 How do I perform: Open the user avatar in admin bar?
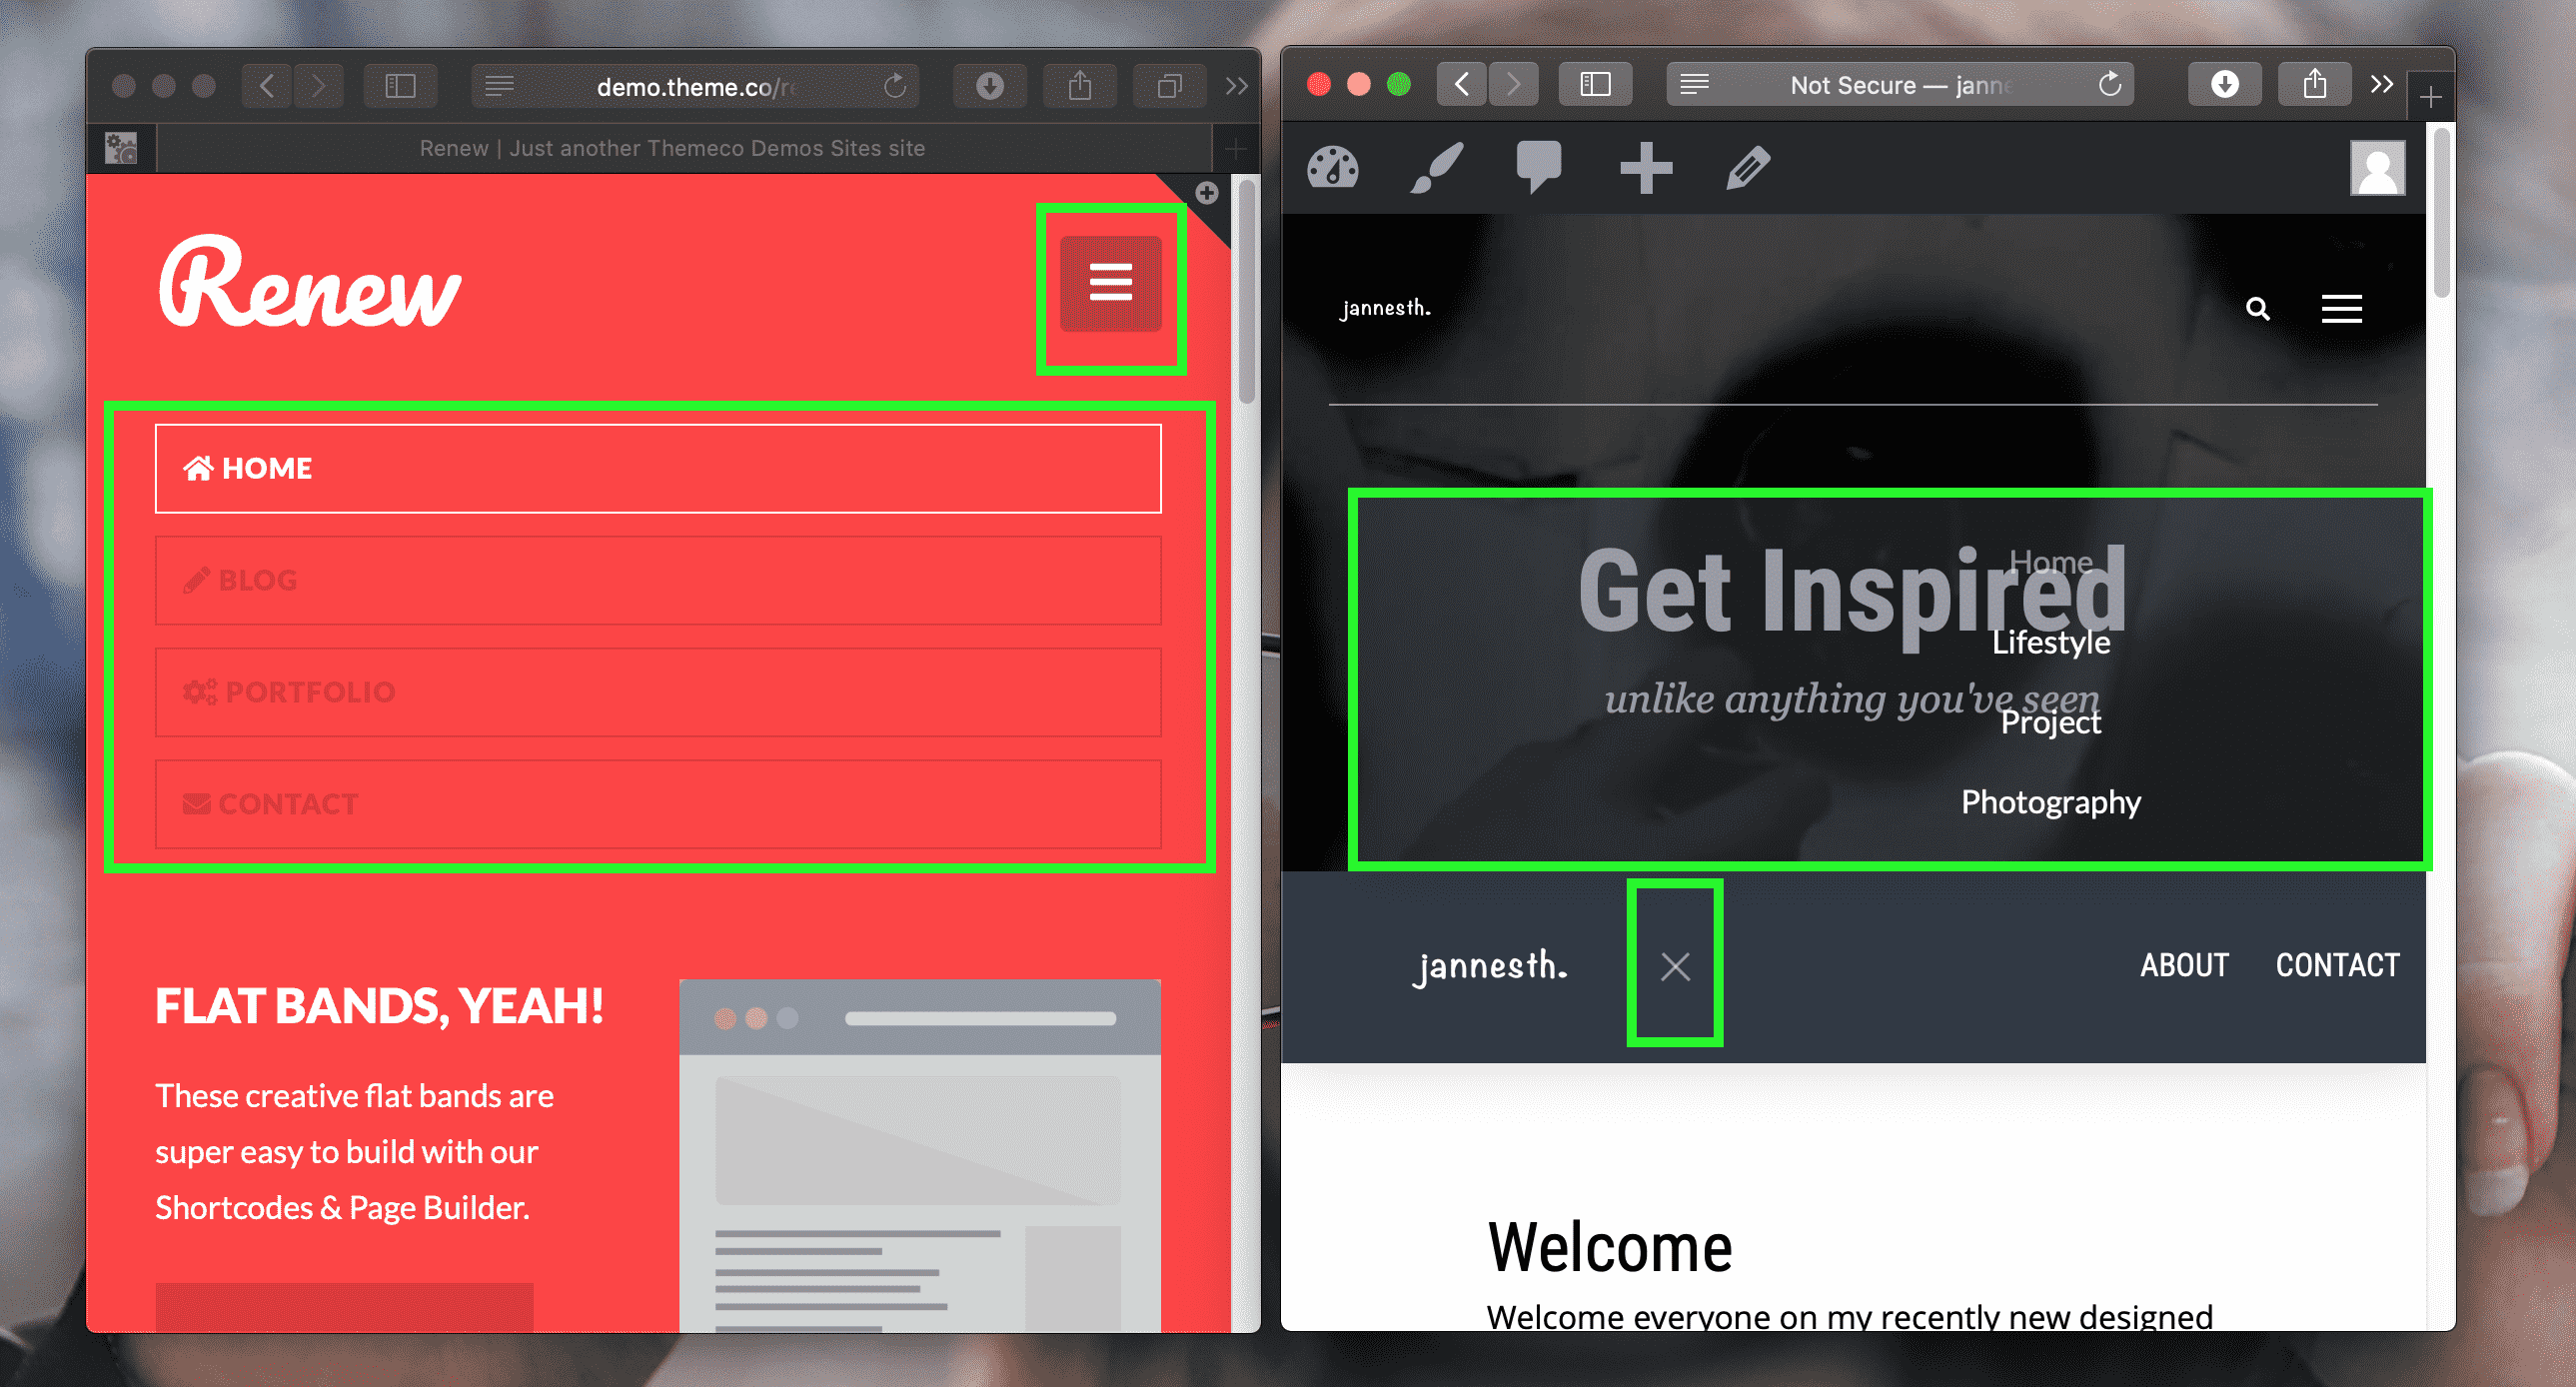coord(2378,168)
